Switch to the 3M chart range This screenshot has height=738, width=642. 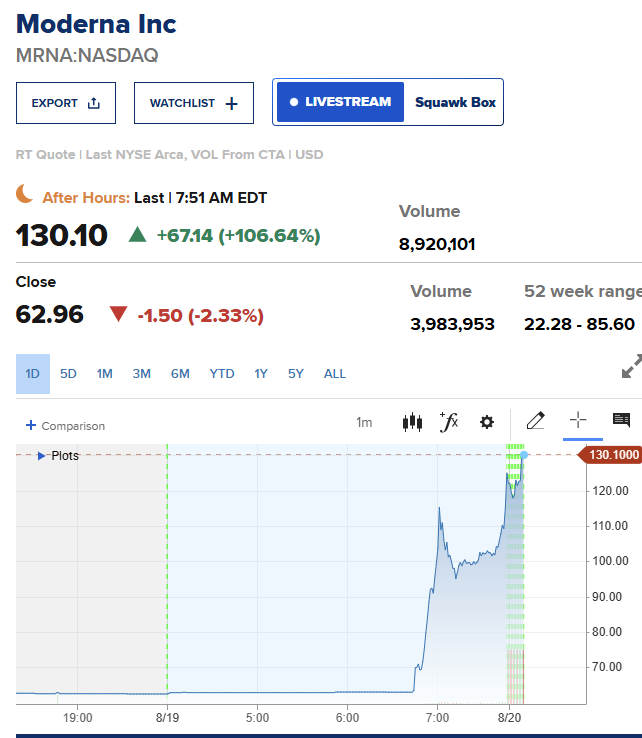click(142, 374)
